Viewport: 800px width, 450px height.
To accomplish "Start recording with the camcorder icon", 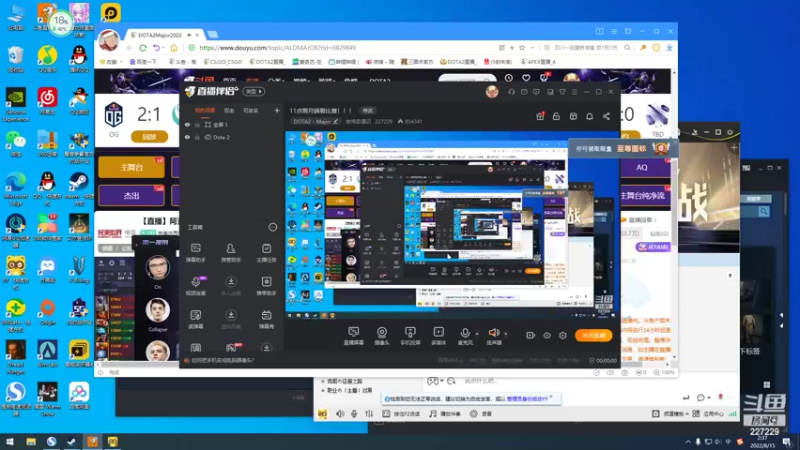I will tap(531, 335).
